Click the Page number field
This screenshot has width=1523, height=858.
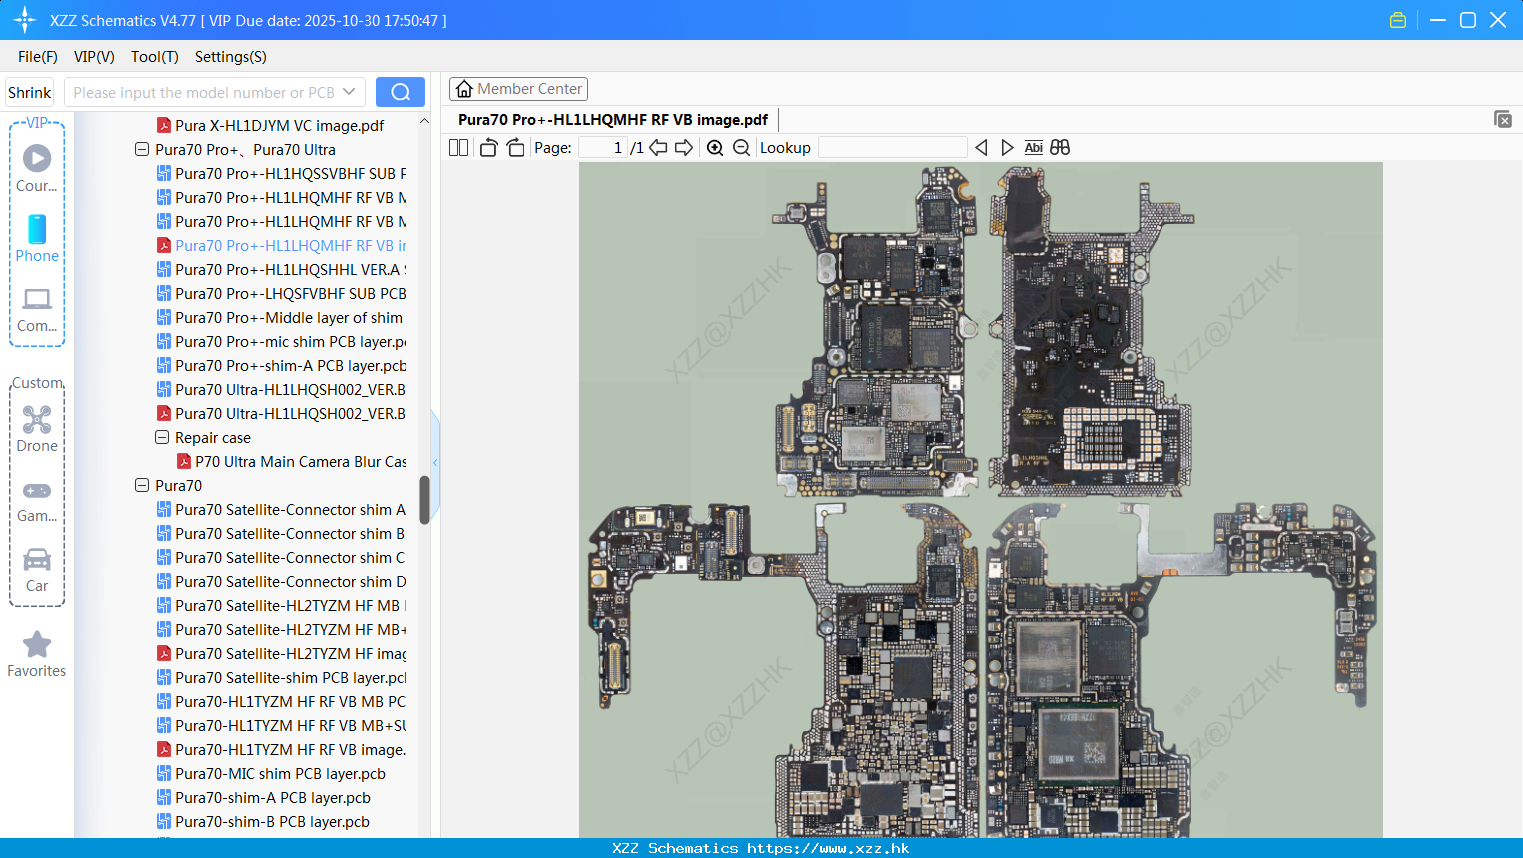tap(602, 148)
